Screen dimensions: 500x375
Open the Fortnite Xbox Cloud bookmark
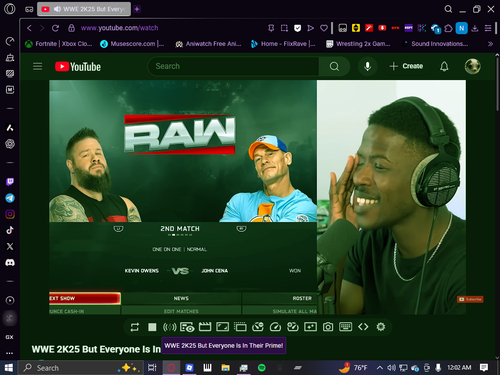pyautogui.click(x=59, y=44)
